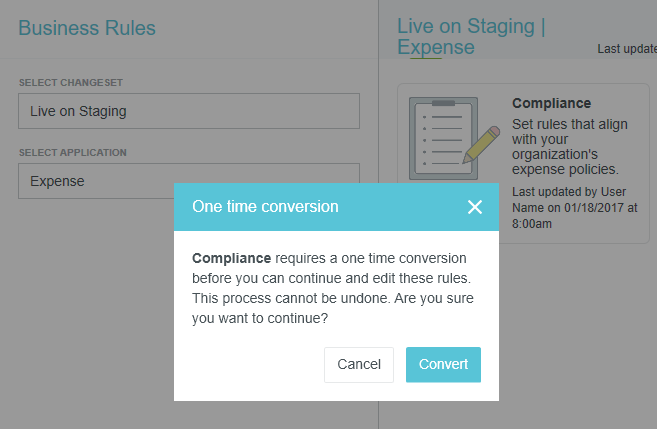The image size is (657, 429).
Task: Click the Business Rules heading
Action: [x=86, y=27]
